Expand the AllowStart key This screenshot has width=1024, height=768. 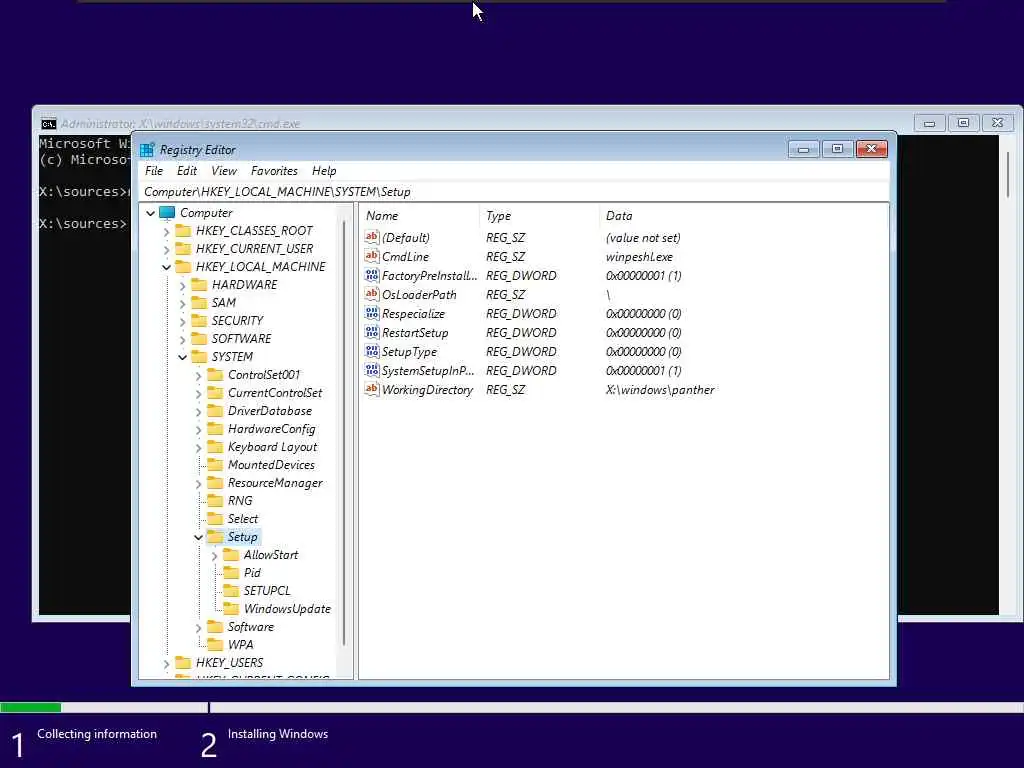tap(215, 555)
